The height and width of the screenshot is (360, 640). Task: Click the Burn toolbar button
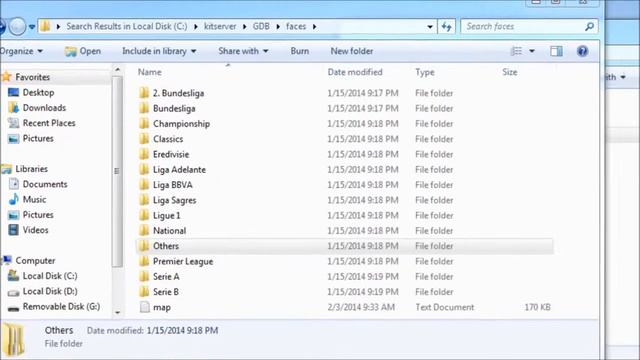300,51
